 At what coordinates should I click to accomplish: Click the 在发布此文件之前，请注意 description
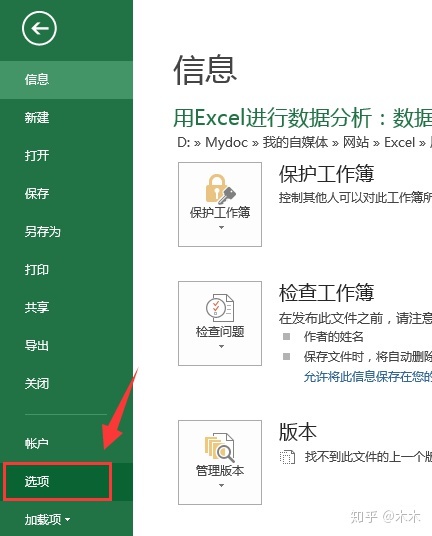(x=355, y=319)
